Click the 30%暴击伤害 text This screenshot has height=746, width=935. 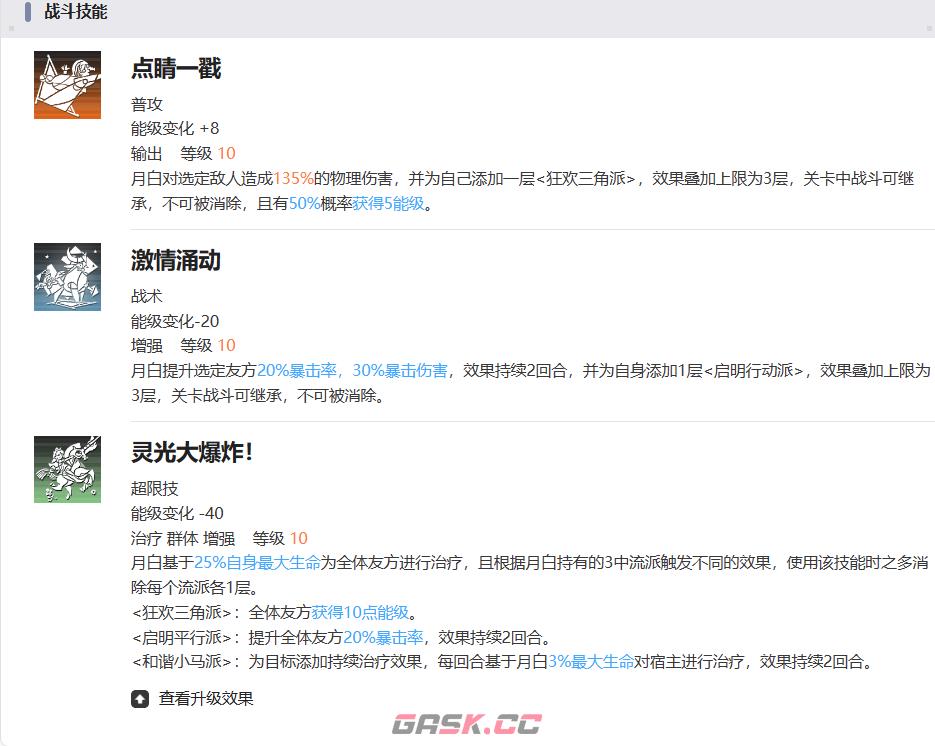[400, 370]
